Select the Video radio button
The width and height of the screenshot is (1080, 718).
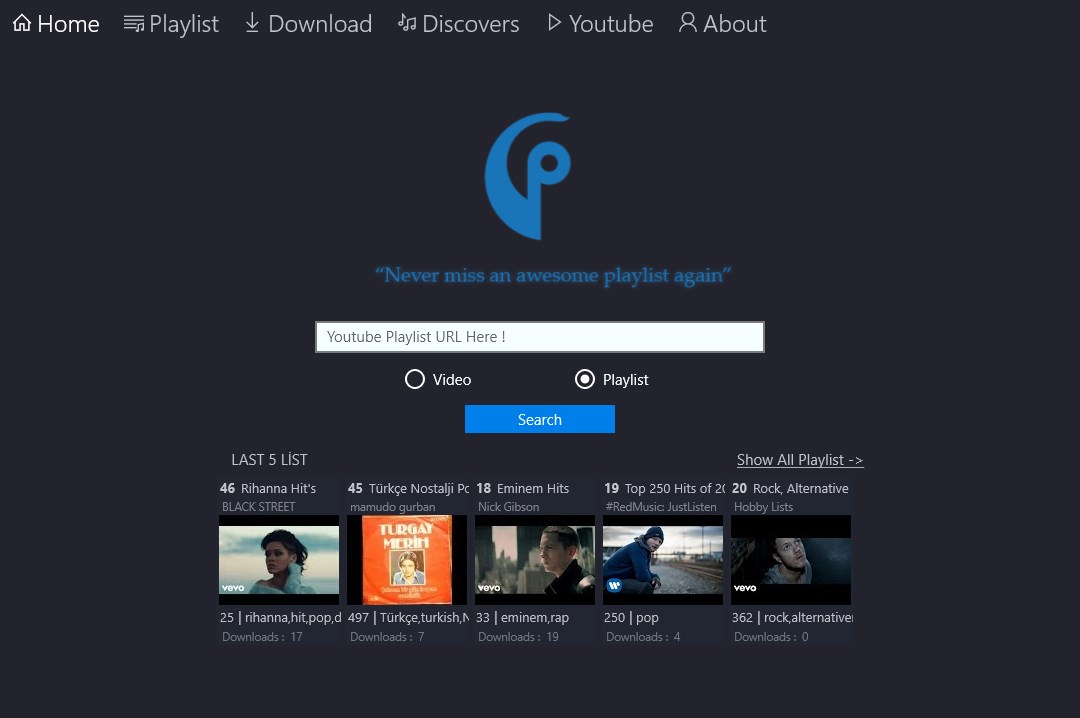tap(415, 379)
